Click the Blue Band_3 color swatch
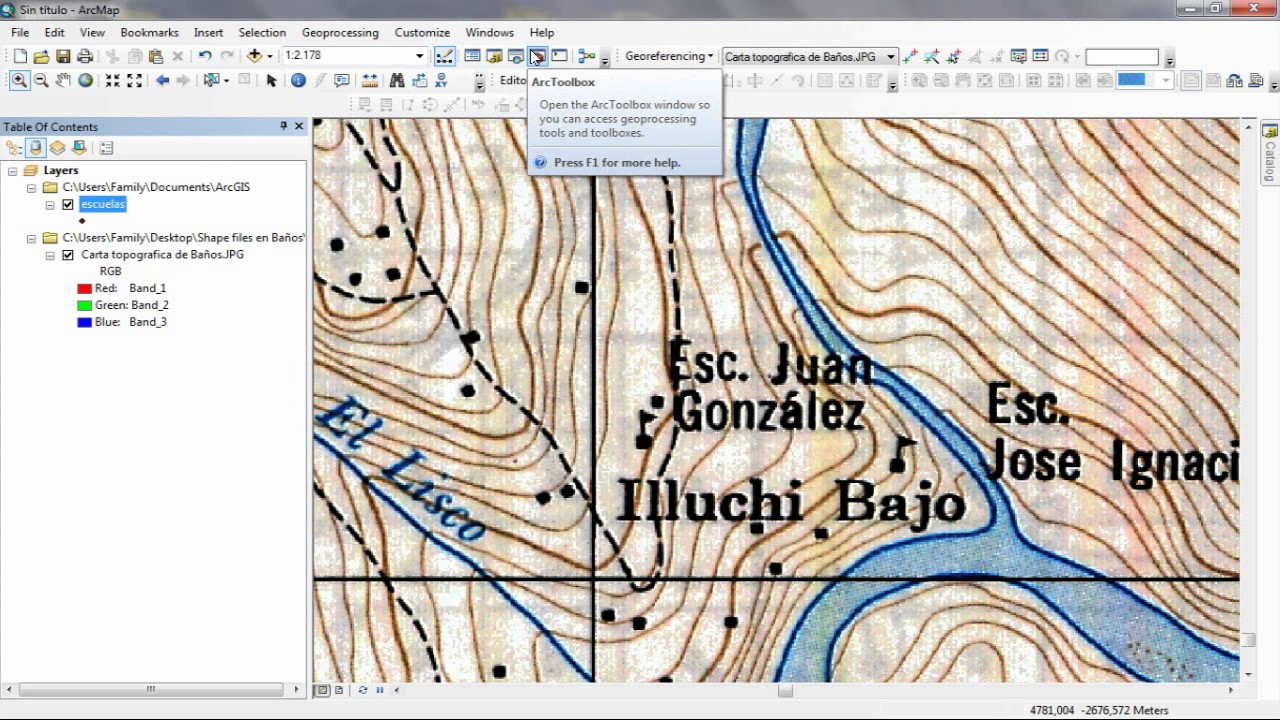This screenshot has height=720, width=1280. click(84, 322)
